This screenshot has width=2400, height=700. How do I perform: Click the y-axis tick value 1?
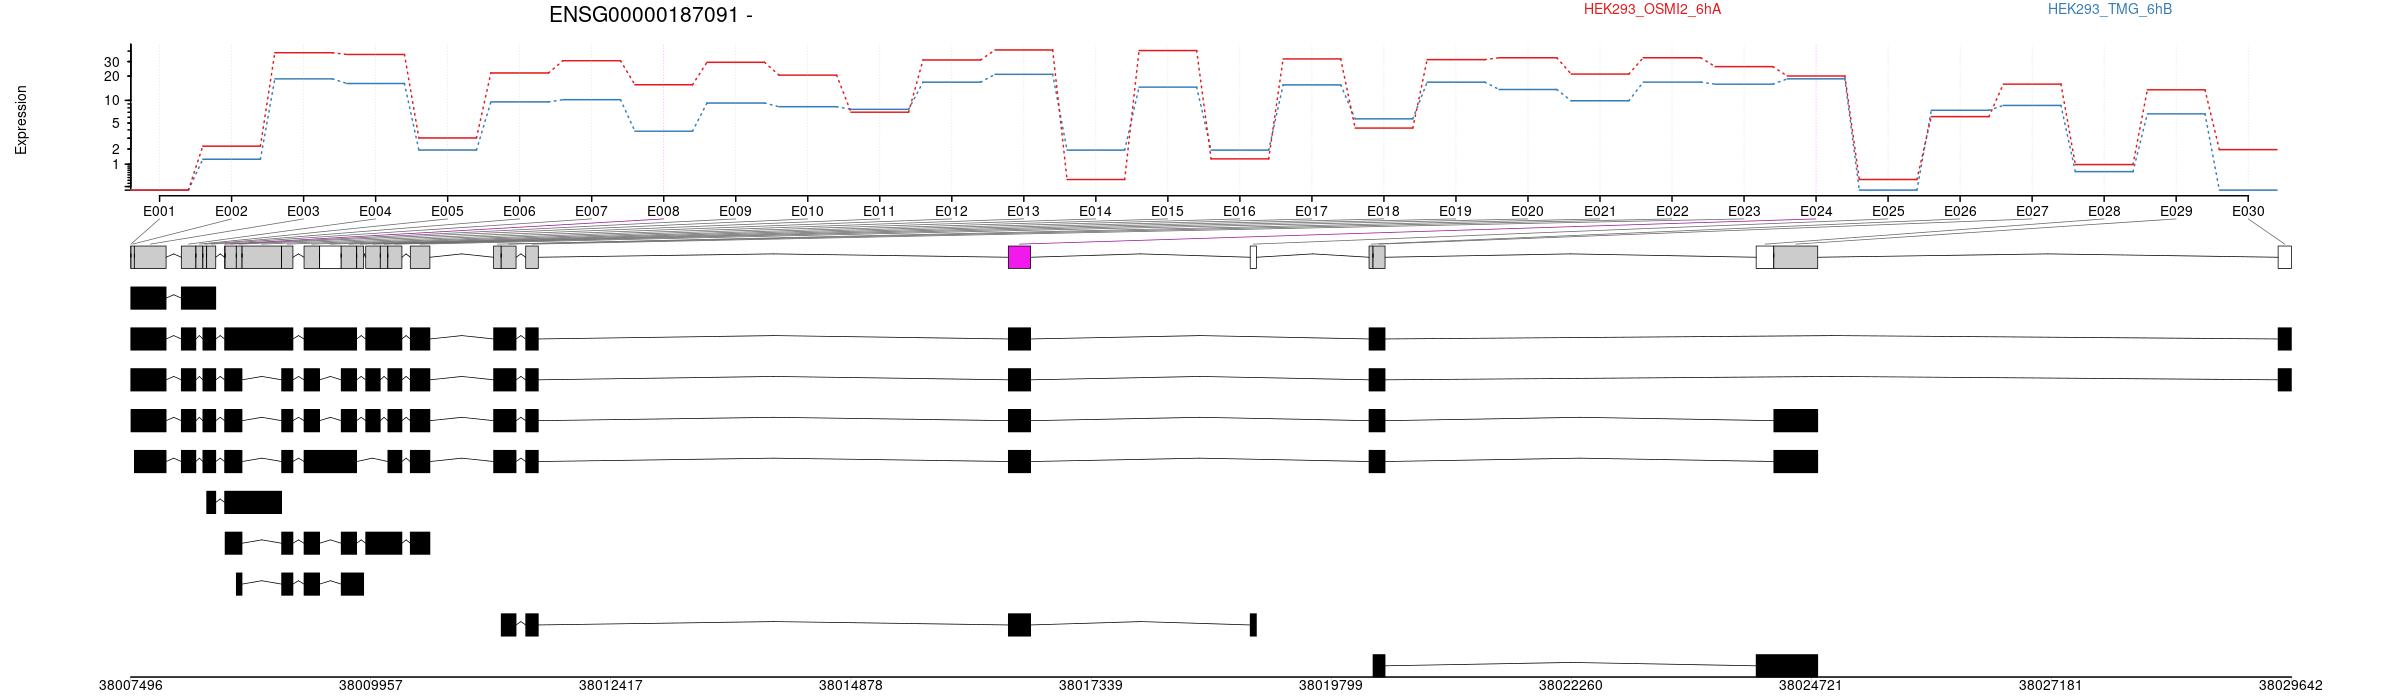[x=117, y=164]
